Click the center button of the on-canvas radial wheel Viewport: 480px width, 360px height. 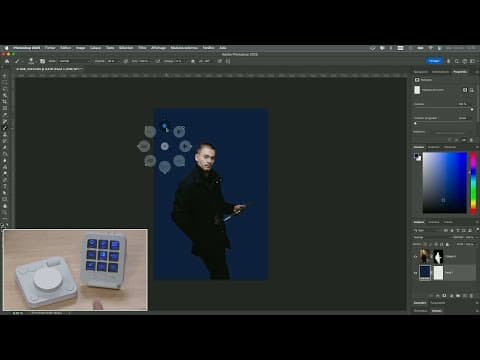point(165,146)
